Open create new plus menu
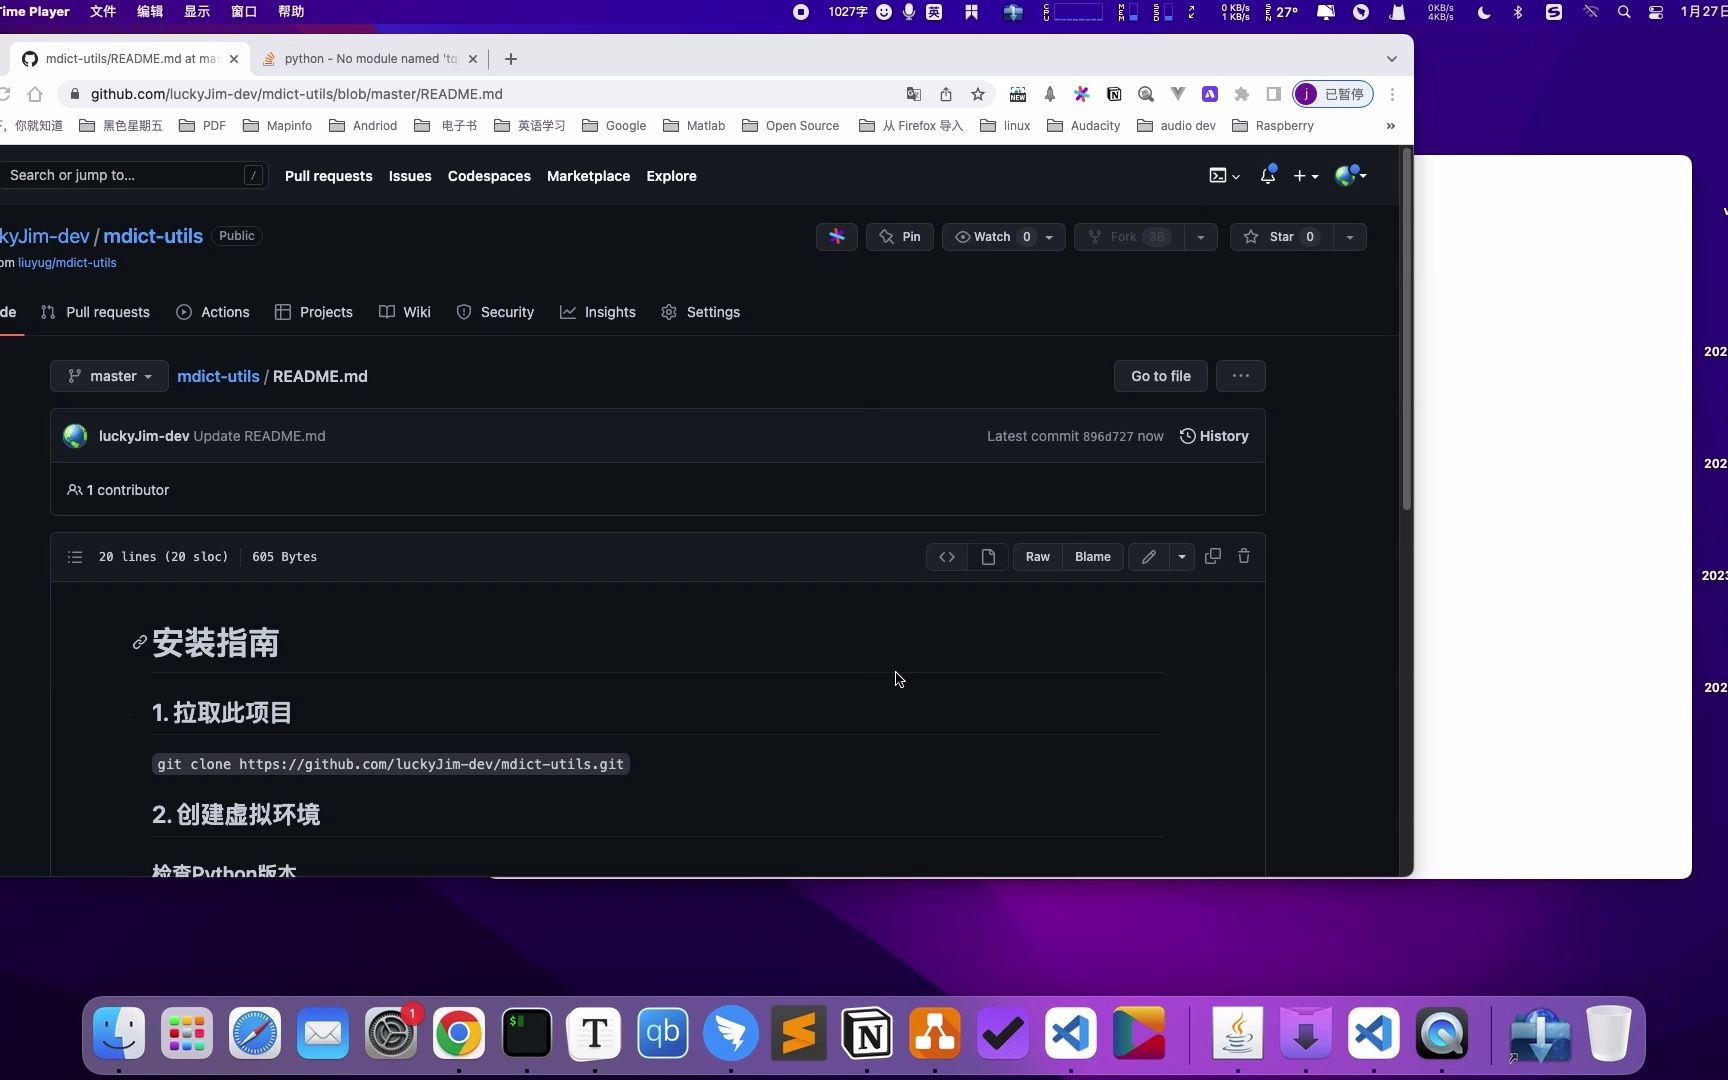 pyautogui.click(x=1305, y=176)
